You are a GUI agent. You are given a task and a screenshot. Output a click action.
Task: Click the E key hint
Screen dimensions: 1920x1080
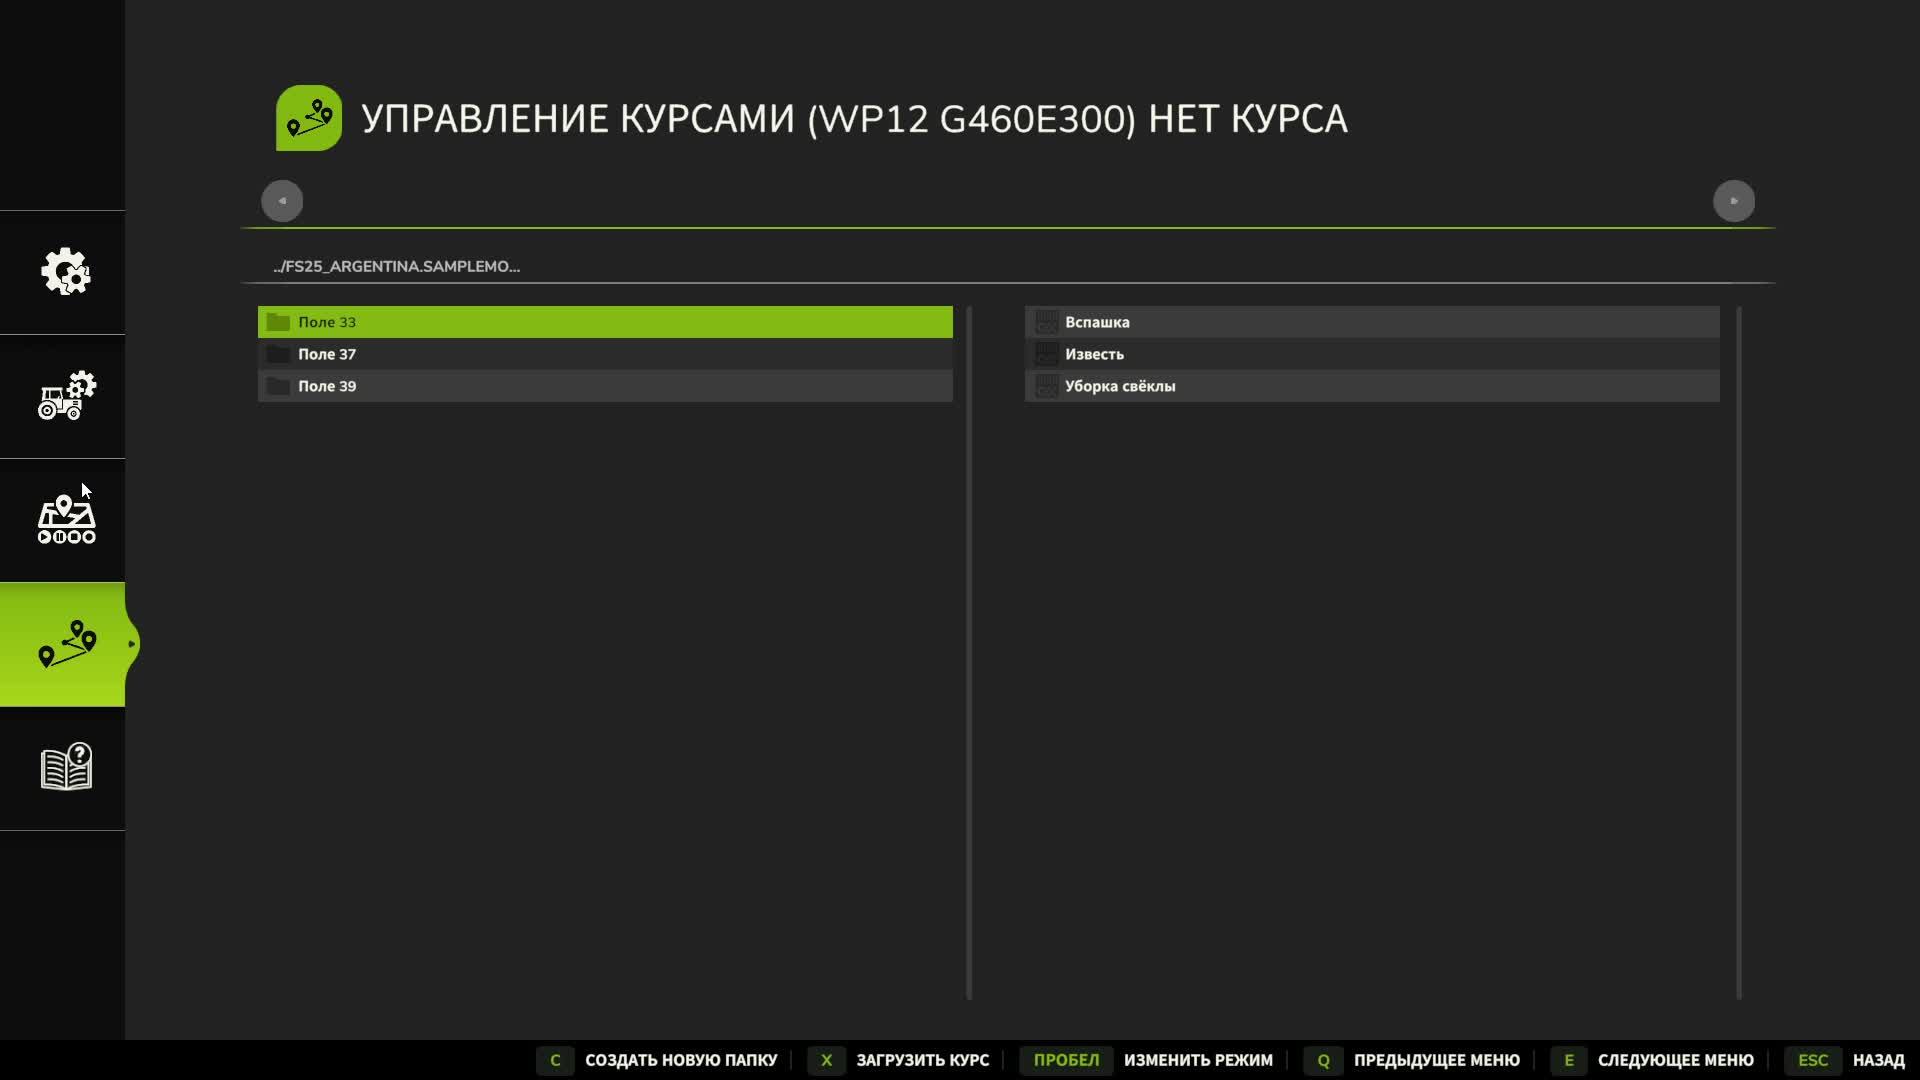tap(1568, 1060)
